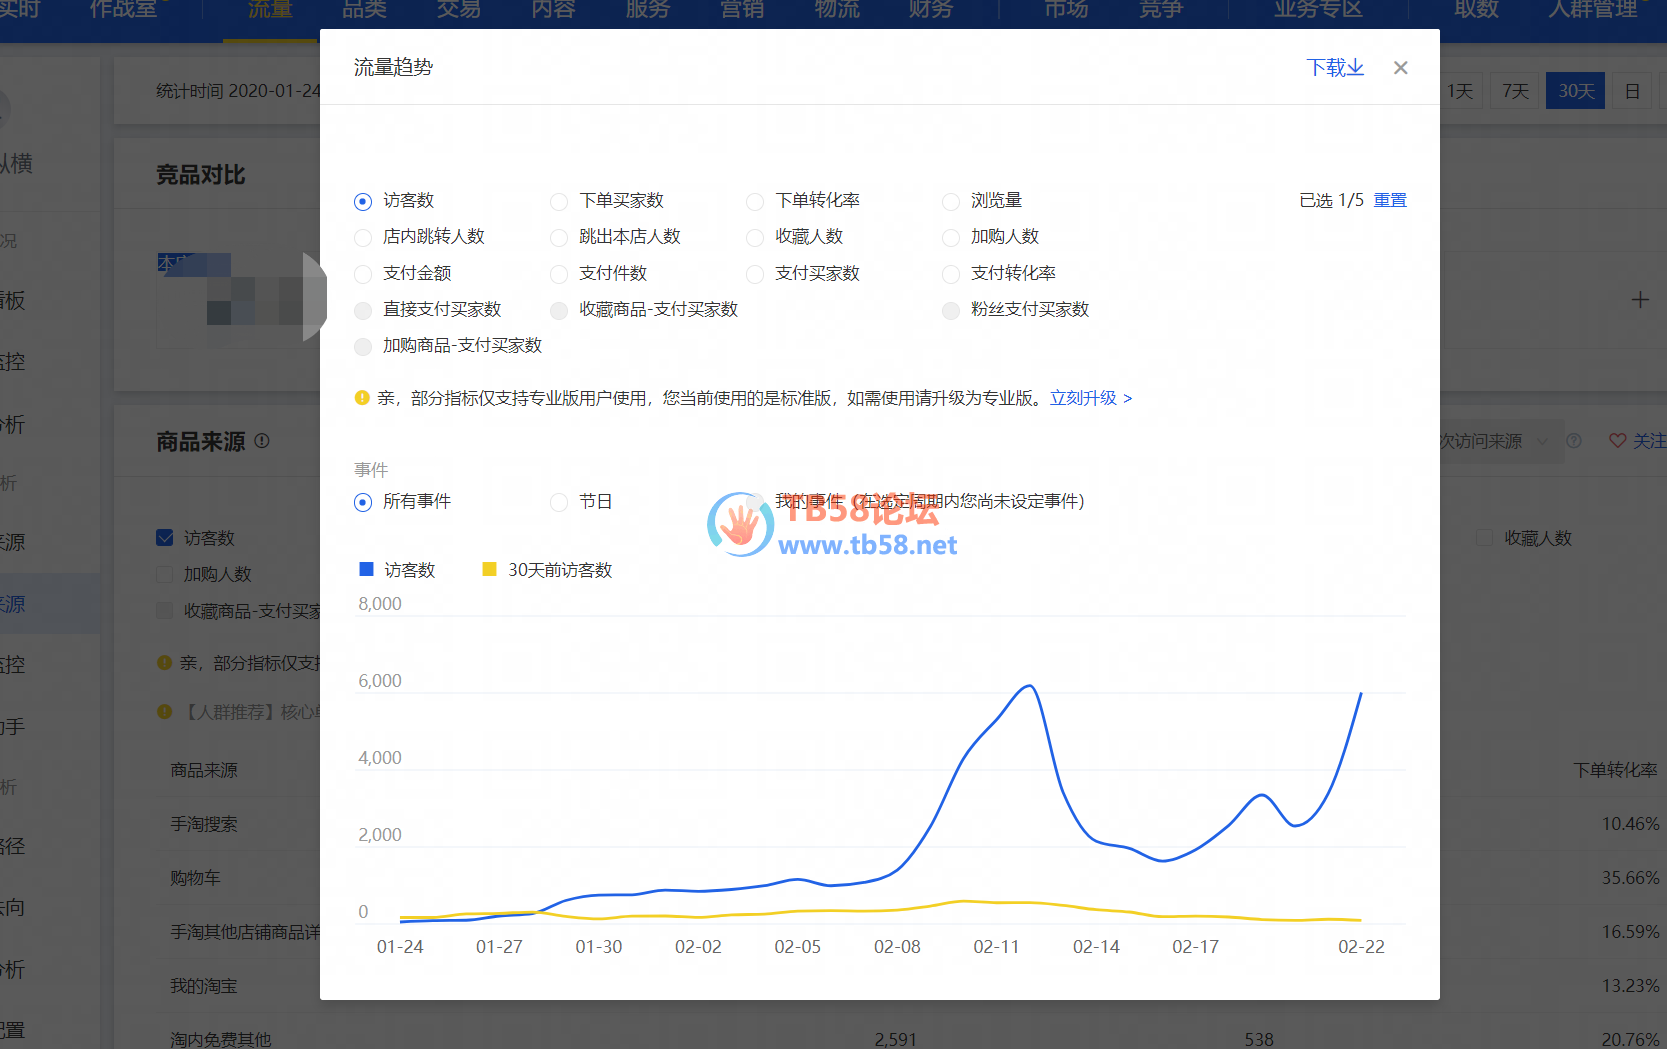Viewport: 1667px width, 1049px height.
Task: Close the 流量趋势 dialog
Action: 1400,68
